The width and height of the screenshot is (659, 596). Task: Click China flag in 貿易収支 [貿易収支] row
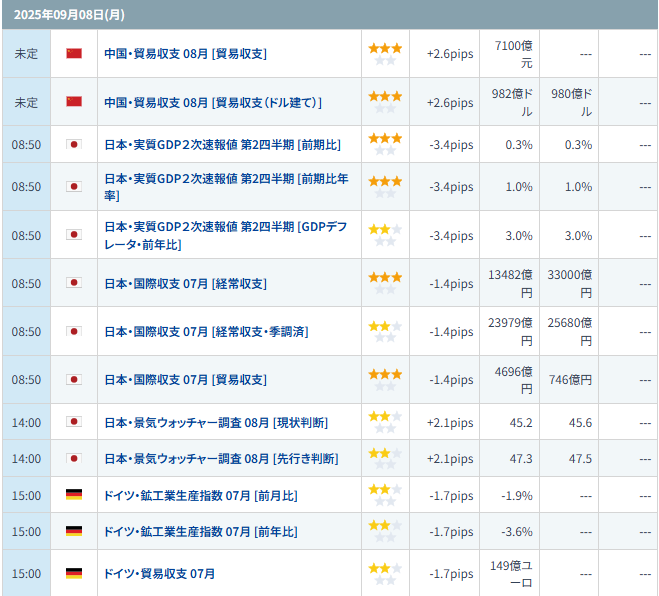[x=74, y=53]
